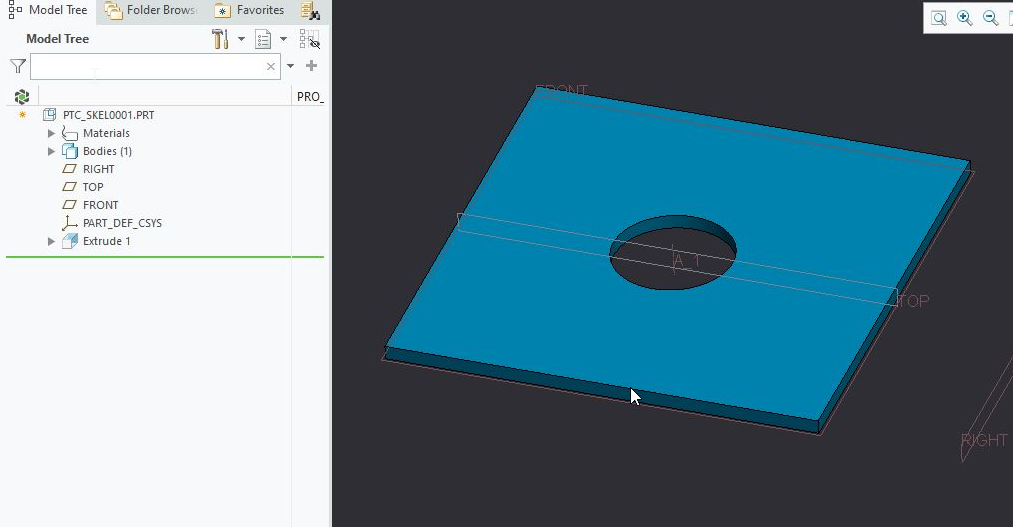Select the RIGHT datum plane in tree
This screenshot has width=1013, height=527.
pyautogui.click(x=98, y=169)
